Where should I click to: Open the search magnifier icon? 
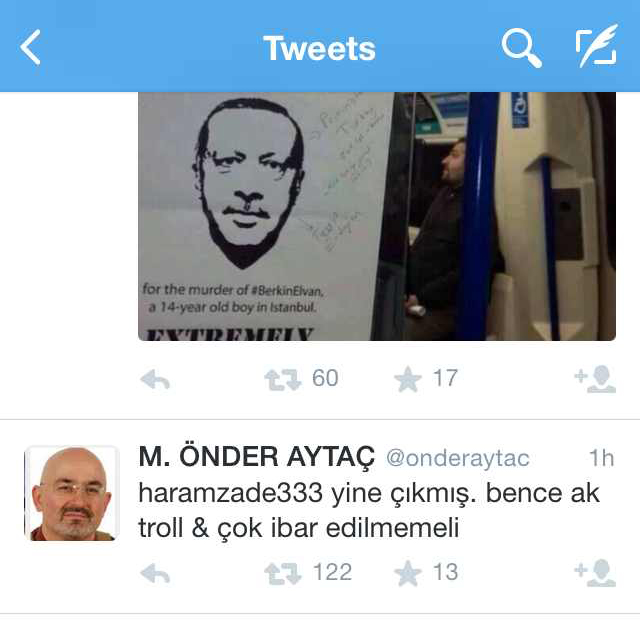[x=521, y=47]
